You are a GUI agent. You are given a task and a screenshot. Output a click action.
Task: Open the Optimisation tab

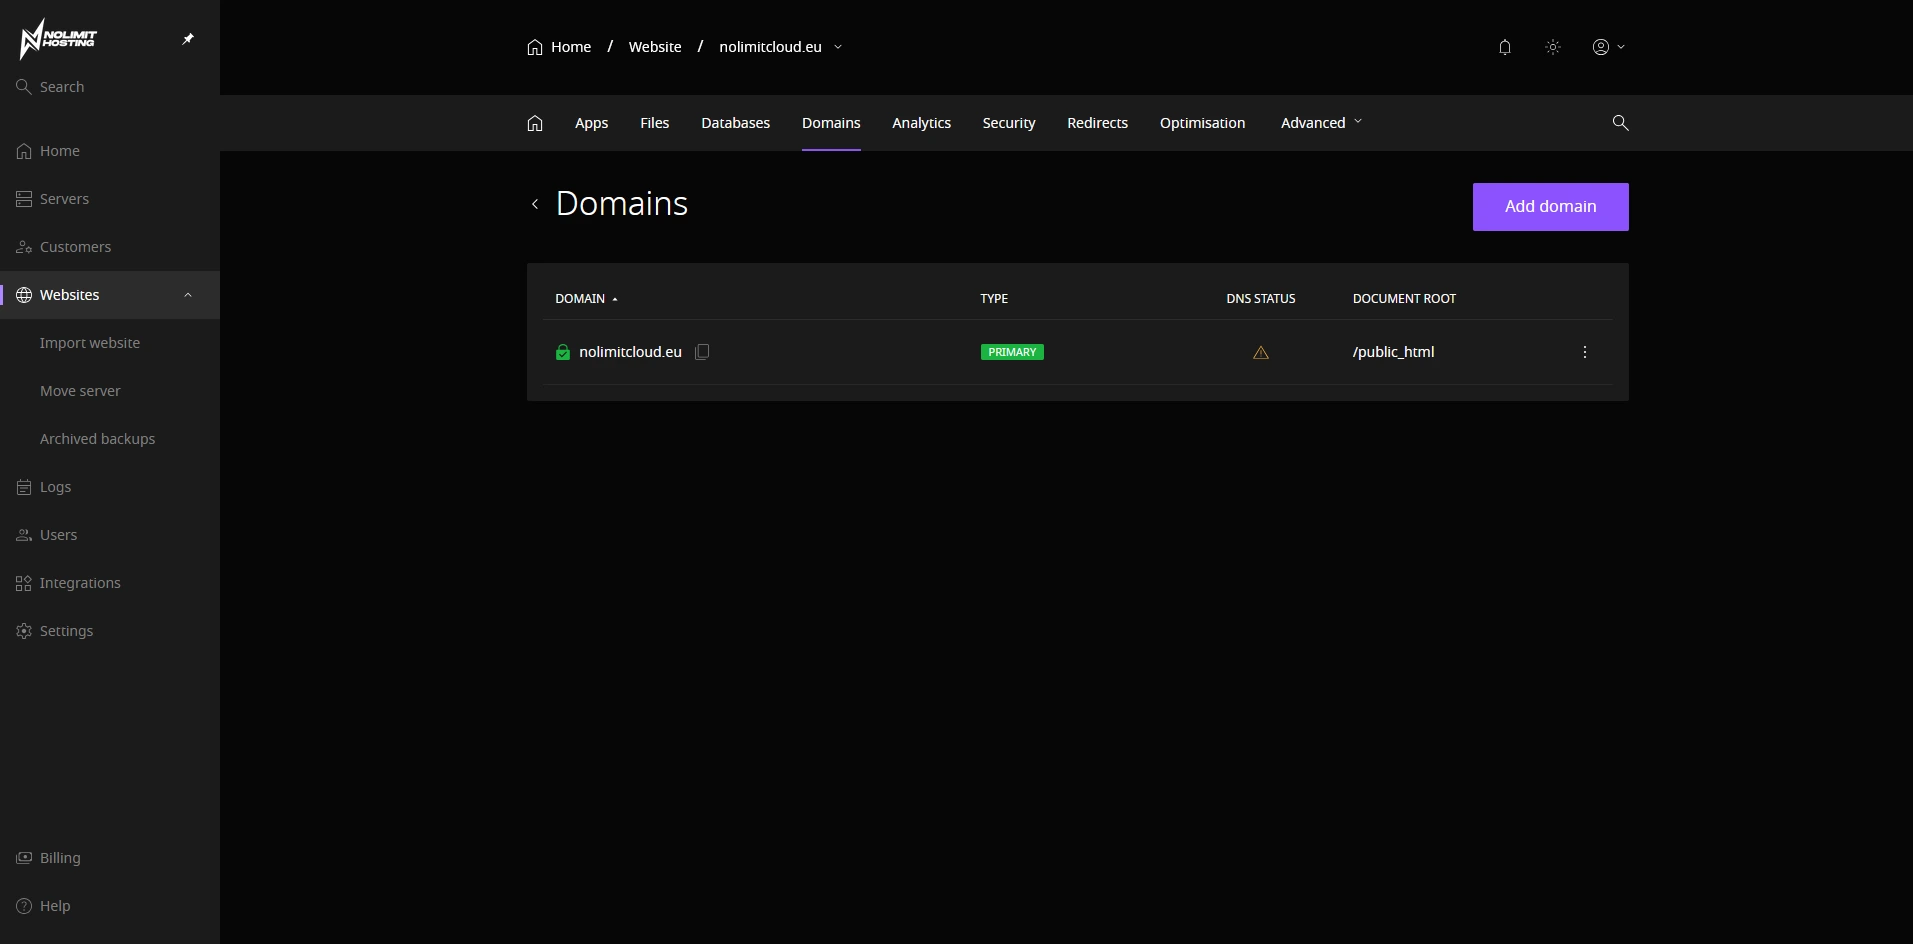1203,123
